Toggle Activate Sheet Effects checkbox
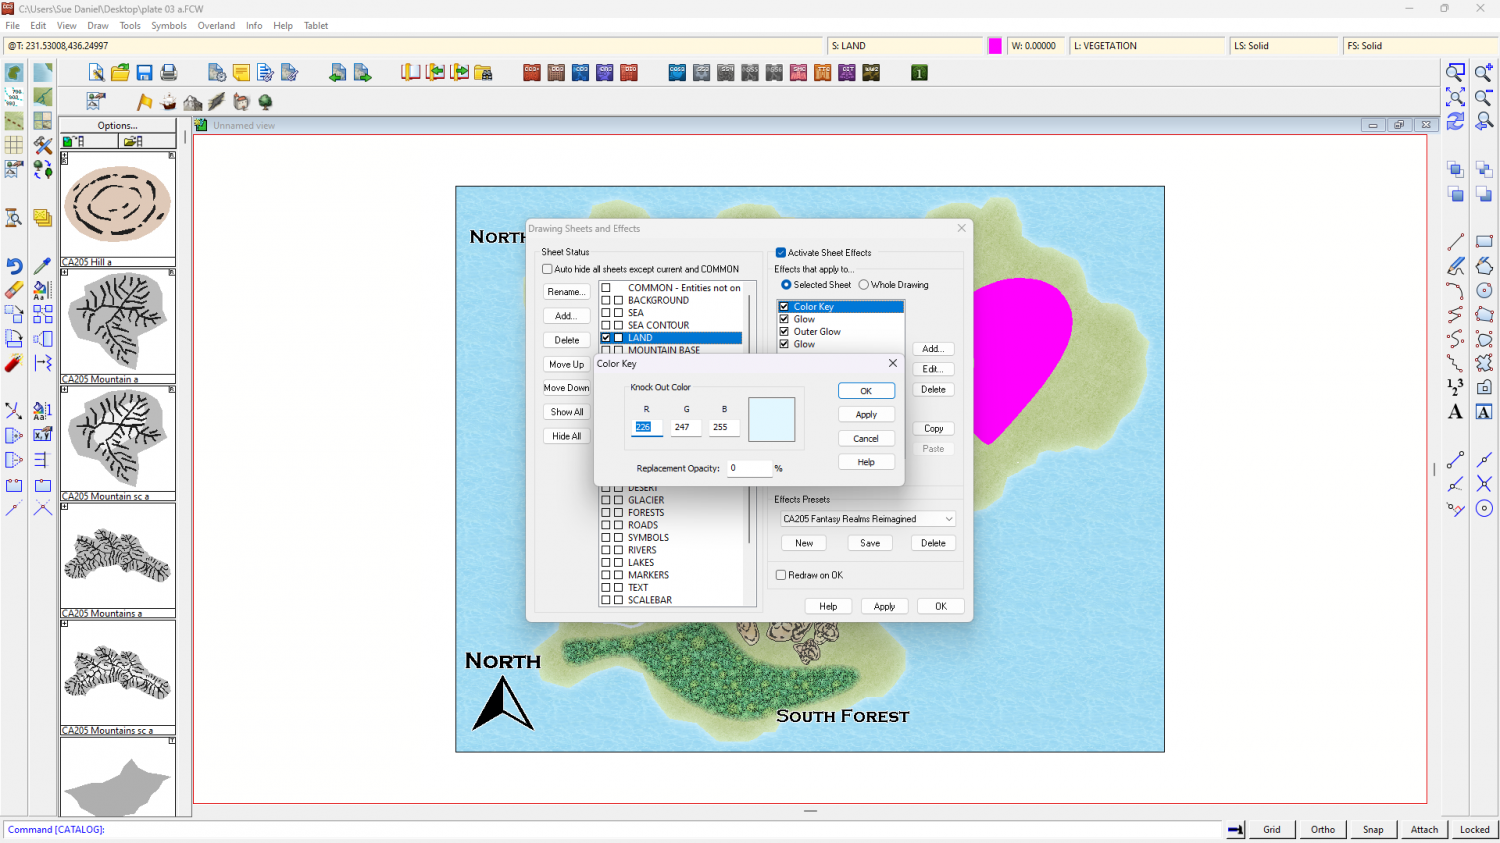1500x843 pixels. [781, 253]
